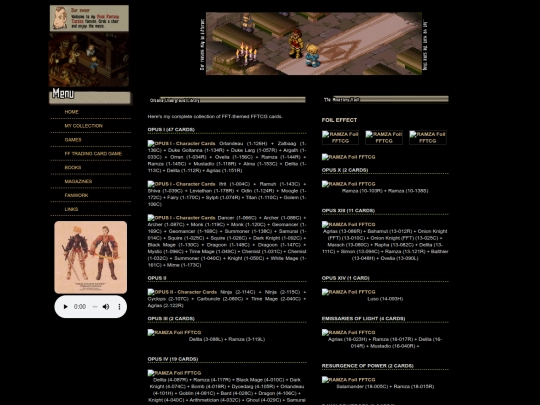Viewport: 540px width, 405px height.
Task: Click the Menu header graphic
Action: 90,95
